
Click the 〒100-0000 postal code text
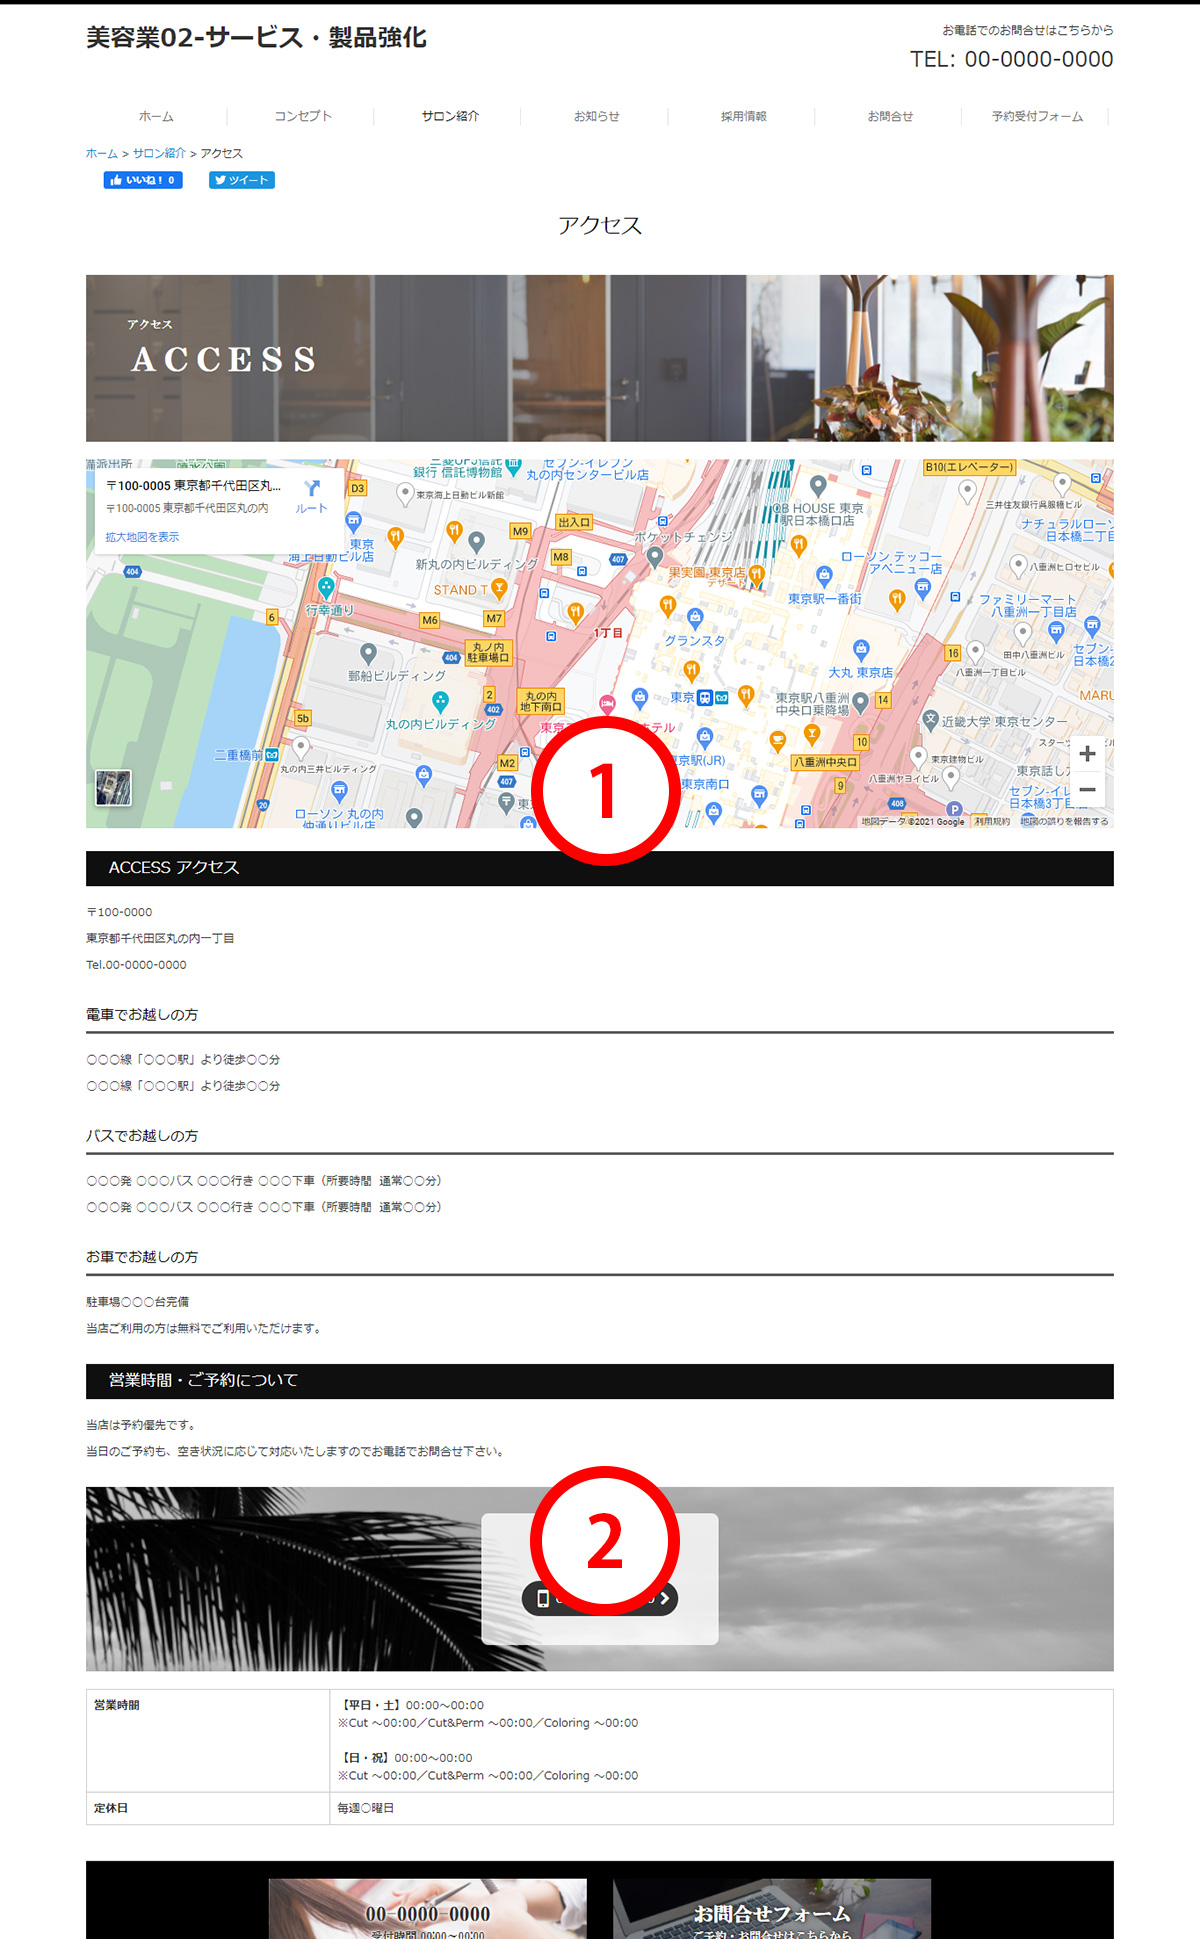click(x=119, y=912)
